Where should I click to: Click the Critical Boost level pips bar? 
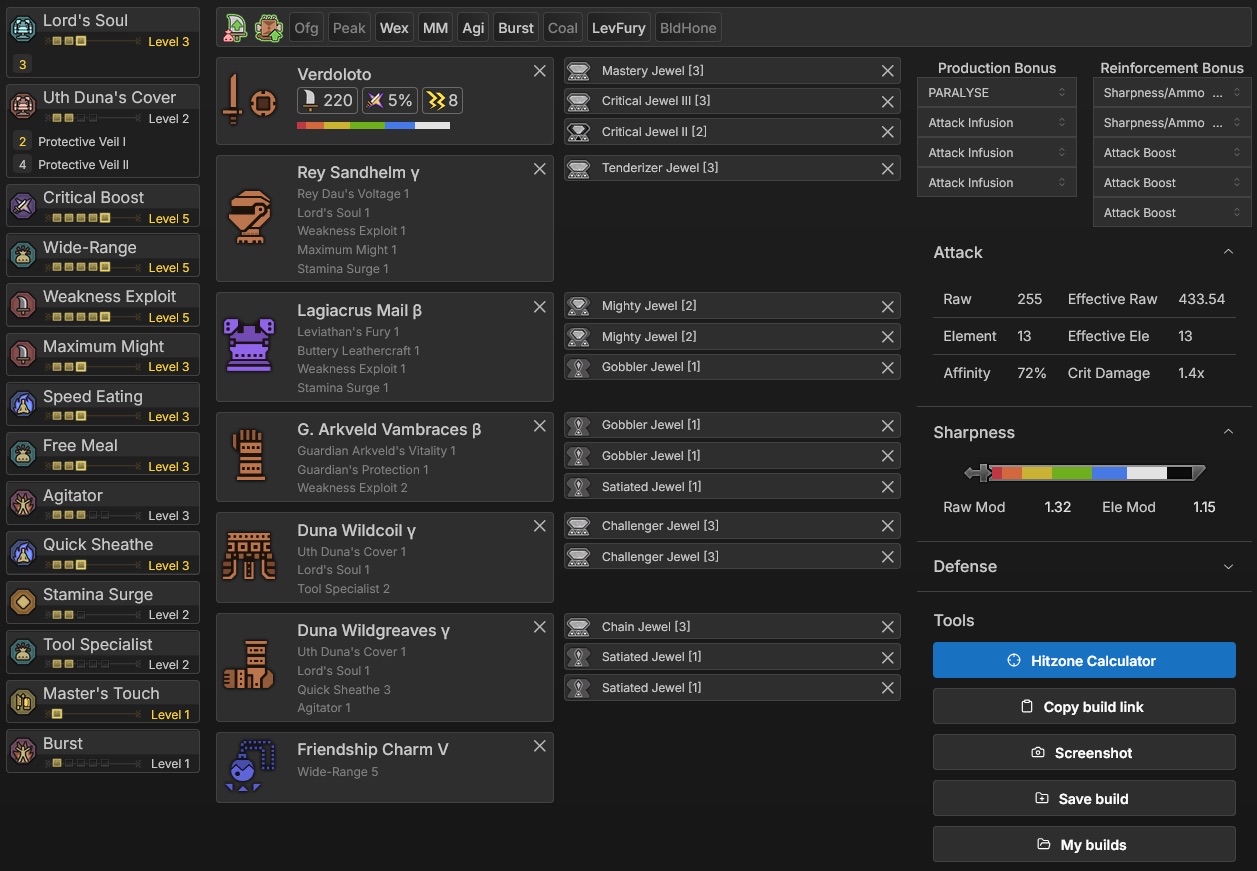coord(93,217)
